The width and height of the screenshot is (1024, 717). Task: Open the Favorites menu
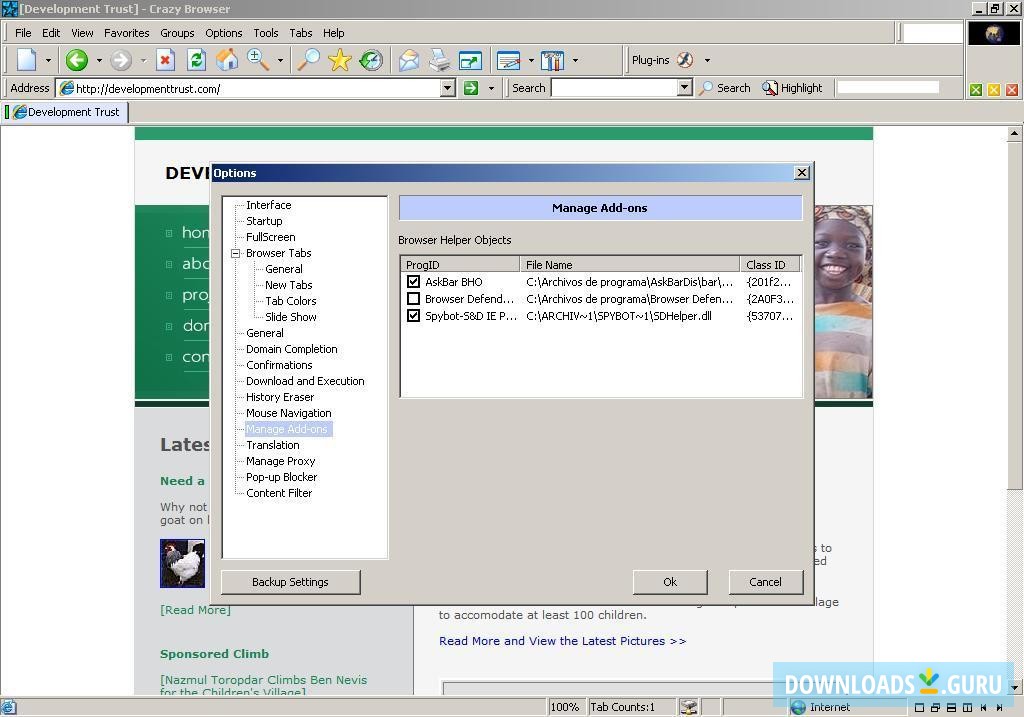pyautogui.click(x=127, y=33)
